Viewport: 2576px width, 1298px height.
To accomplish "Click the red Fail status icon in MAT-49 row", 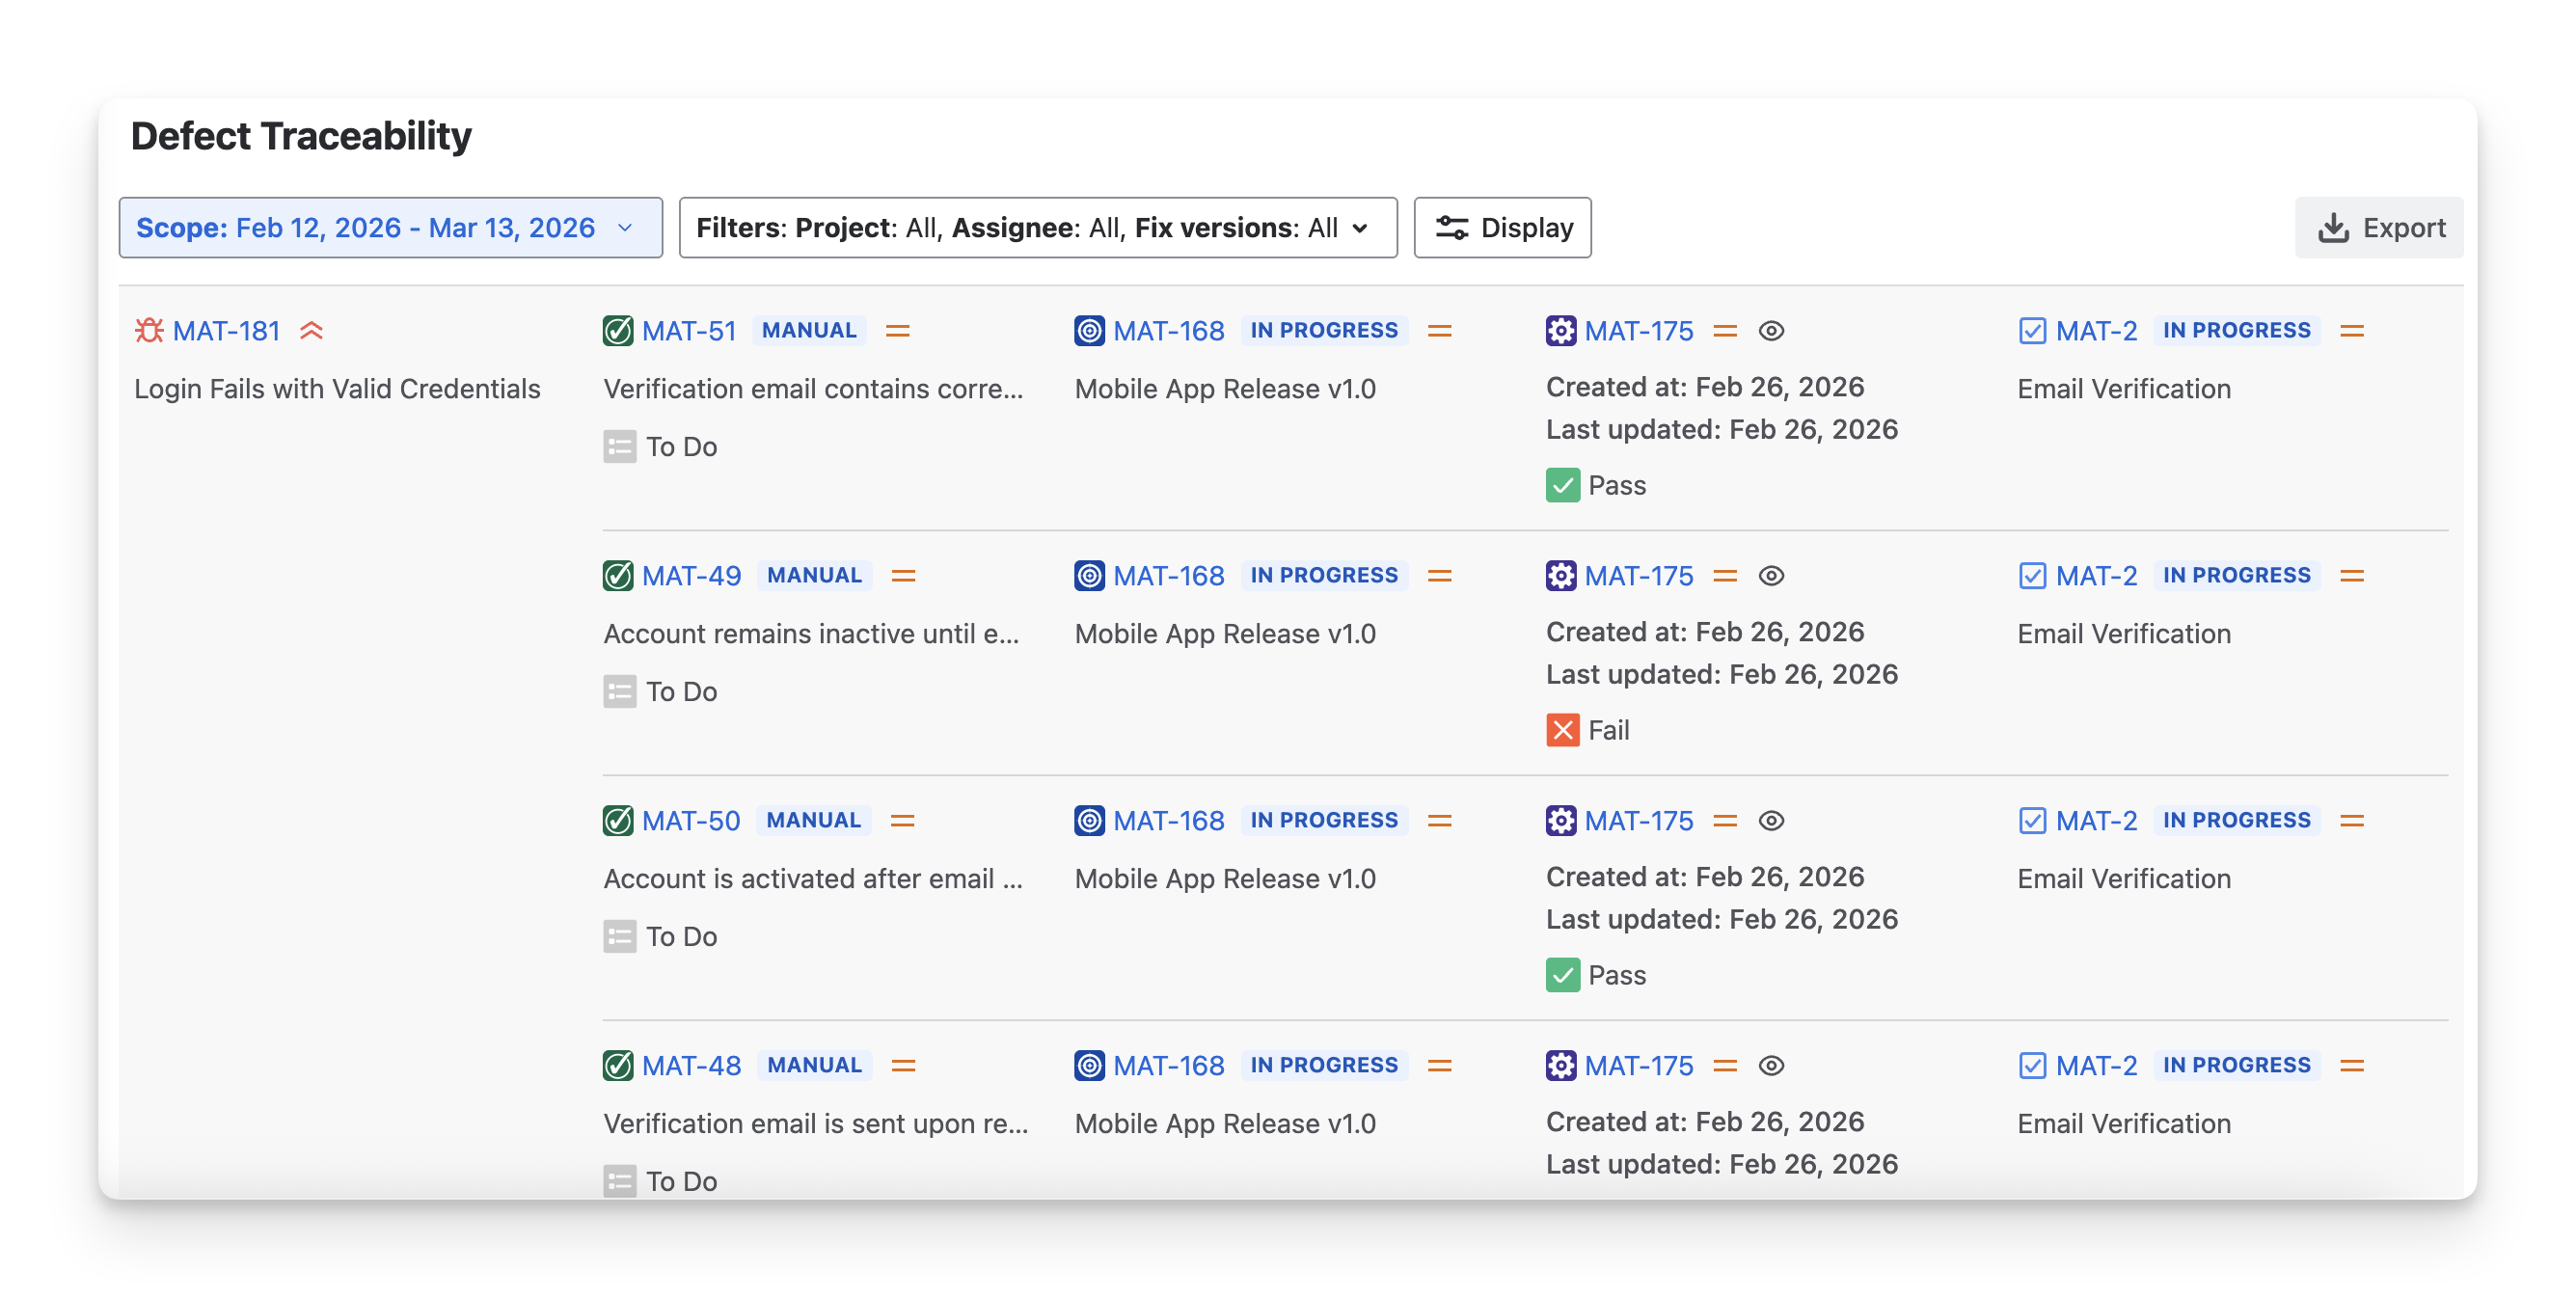I will tap(1562, 730).
